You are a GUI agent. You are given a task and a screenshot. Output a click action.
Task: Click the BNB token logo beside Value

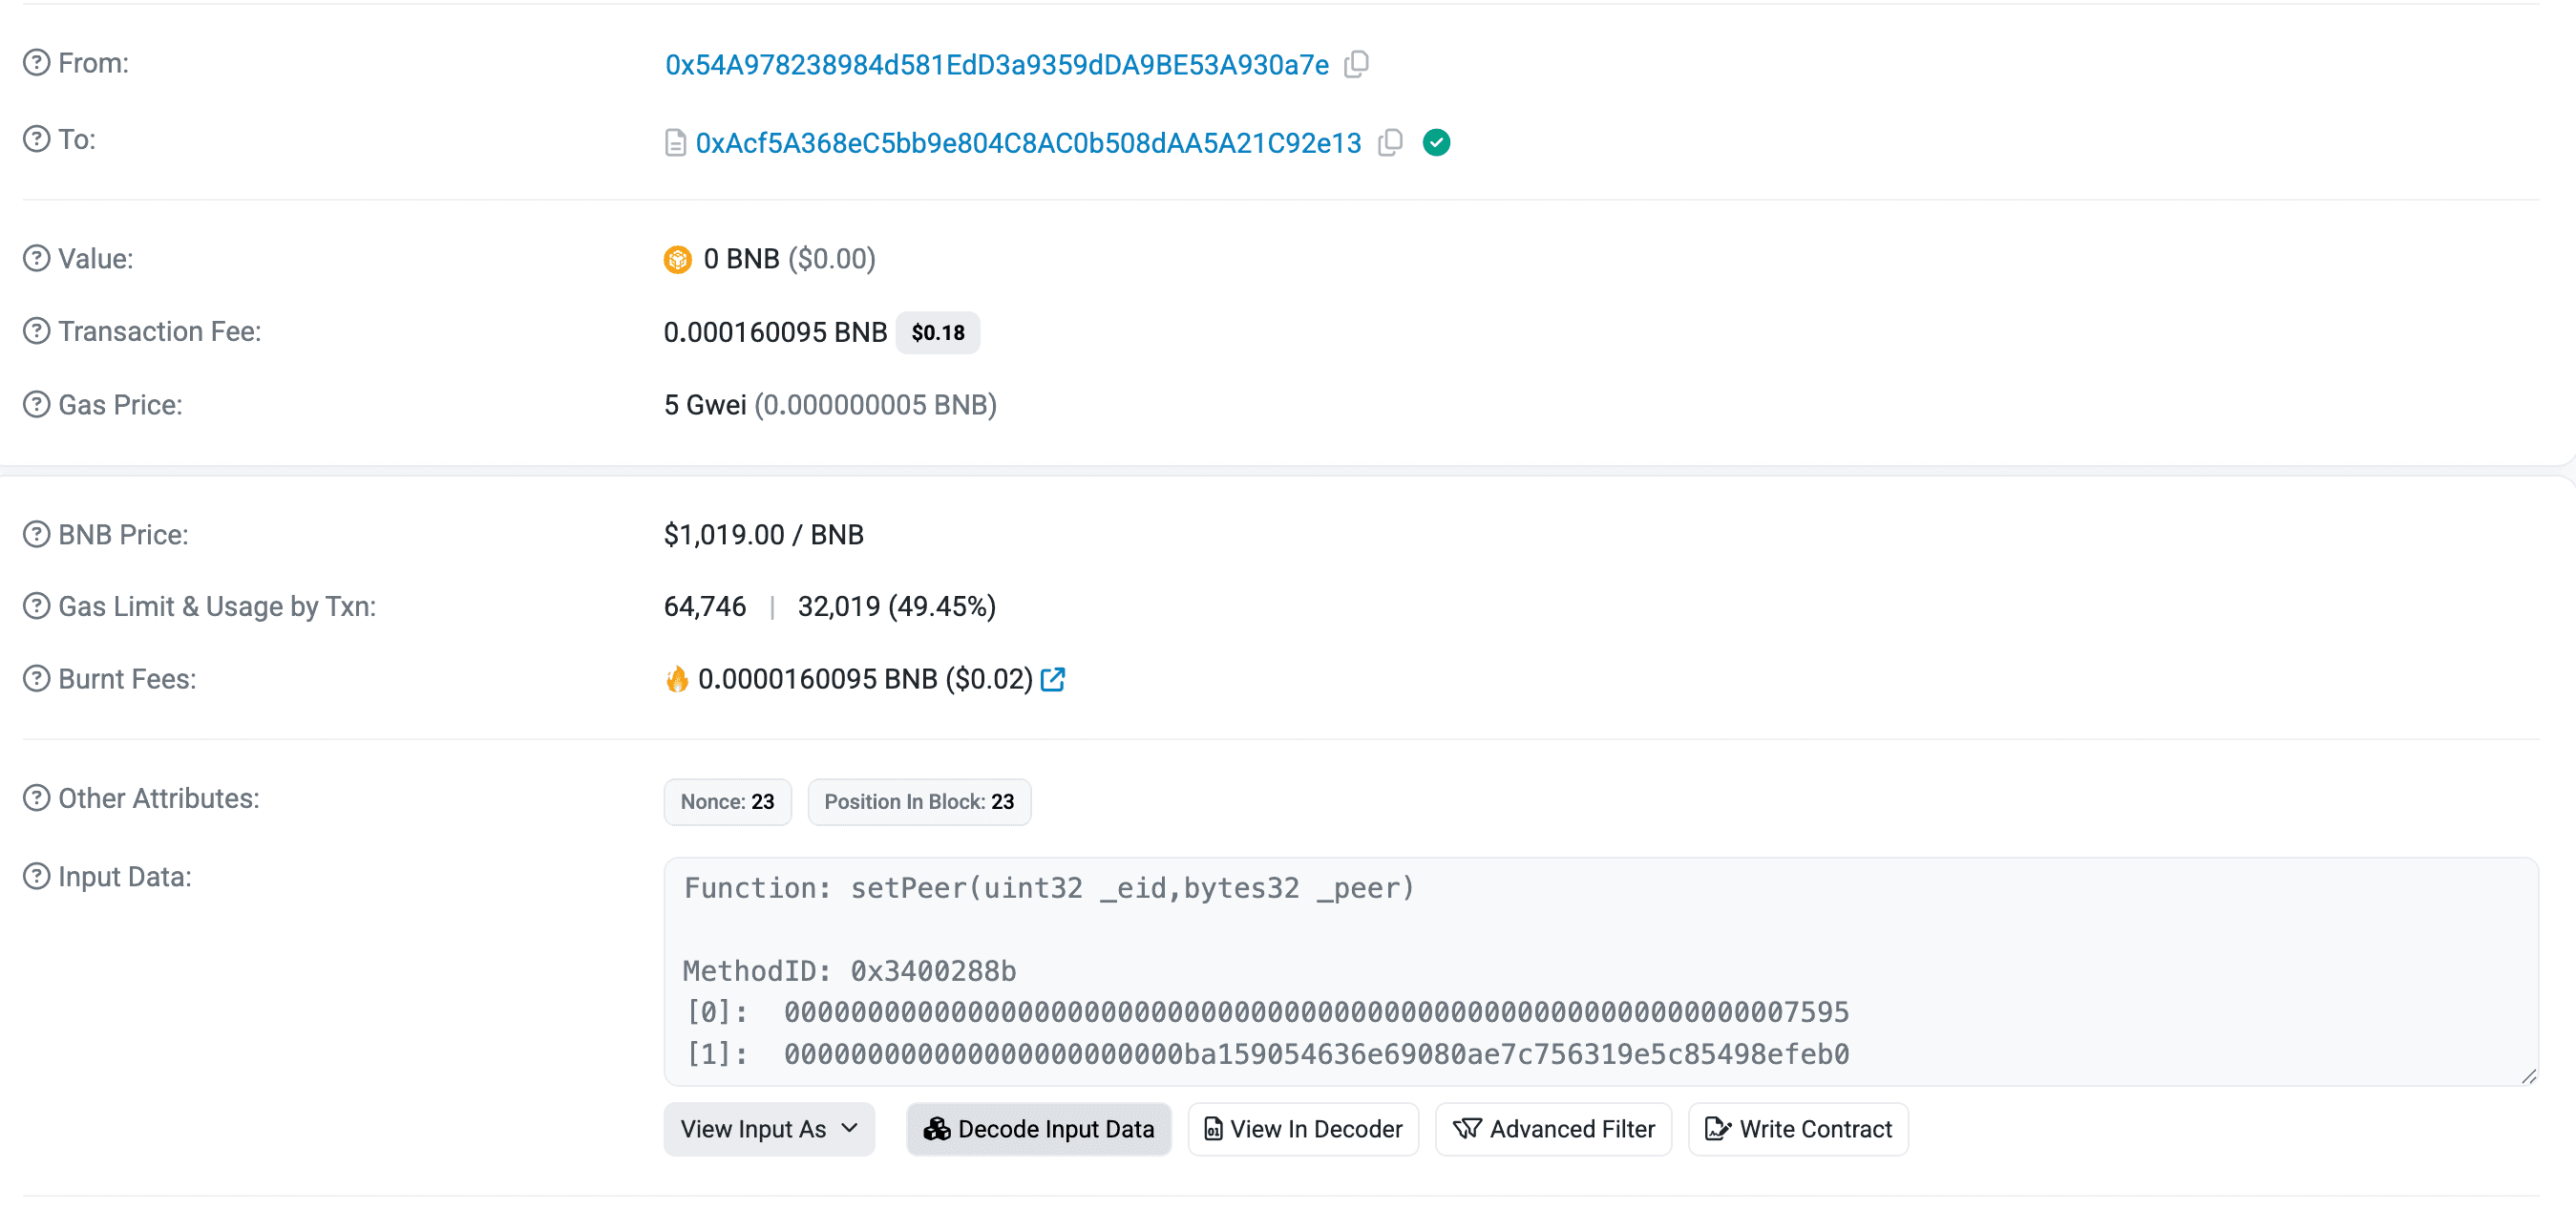tap(678, 258)
